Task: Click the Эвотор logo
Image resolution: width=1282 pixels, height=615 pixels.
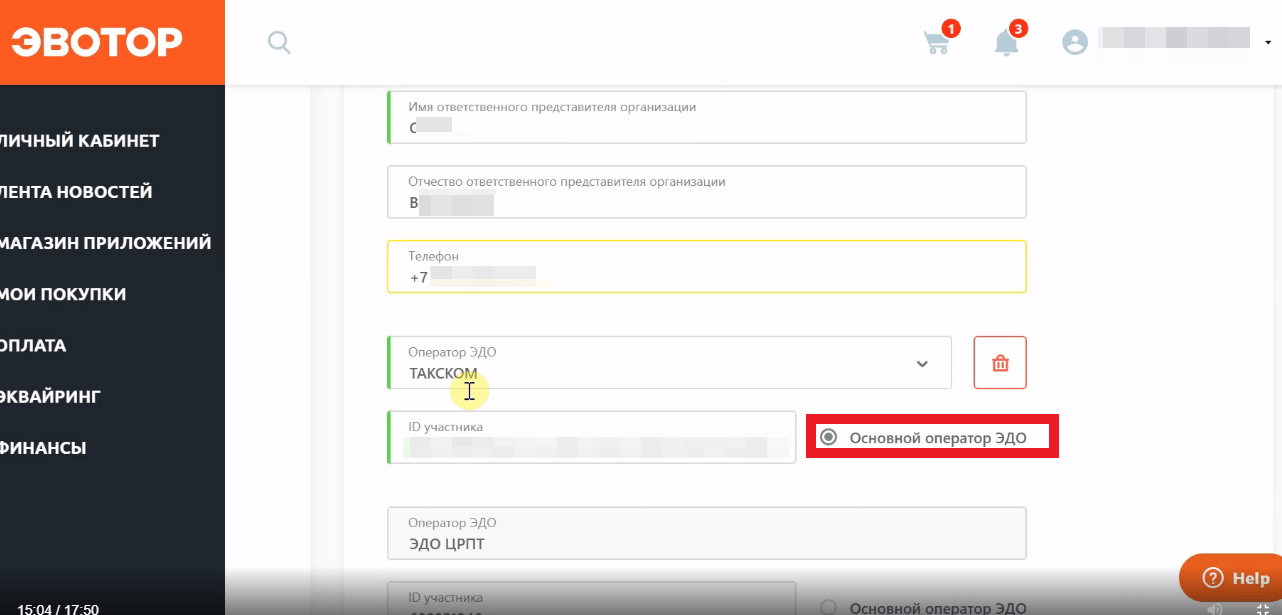Action: [x=97, y=42]
